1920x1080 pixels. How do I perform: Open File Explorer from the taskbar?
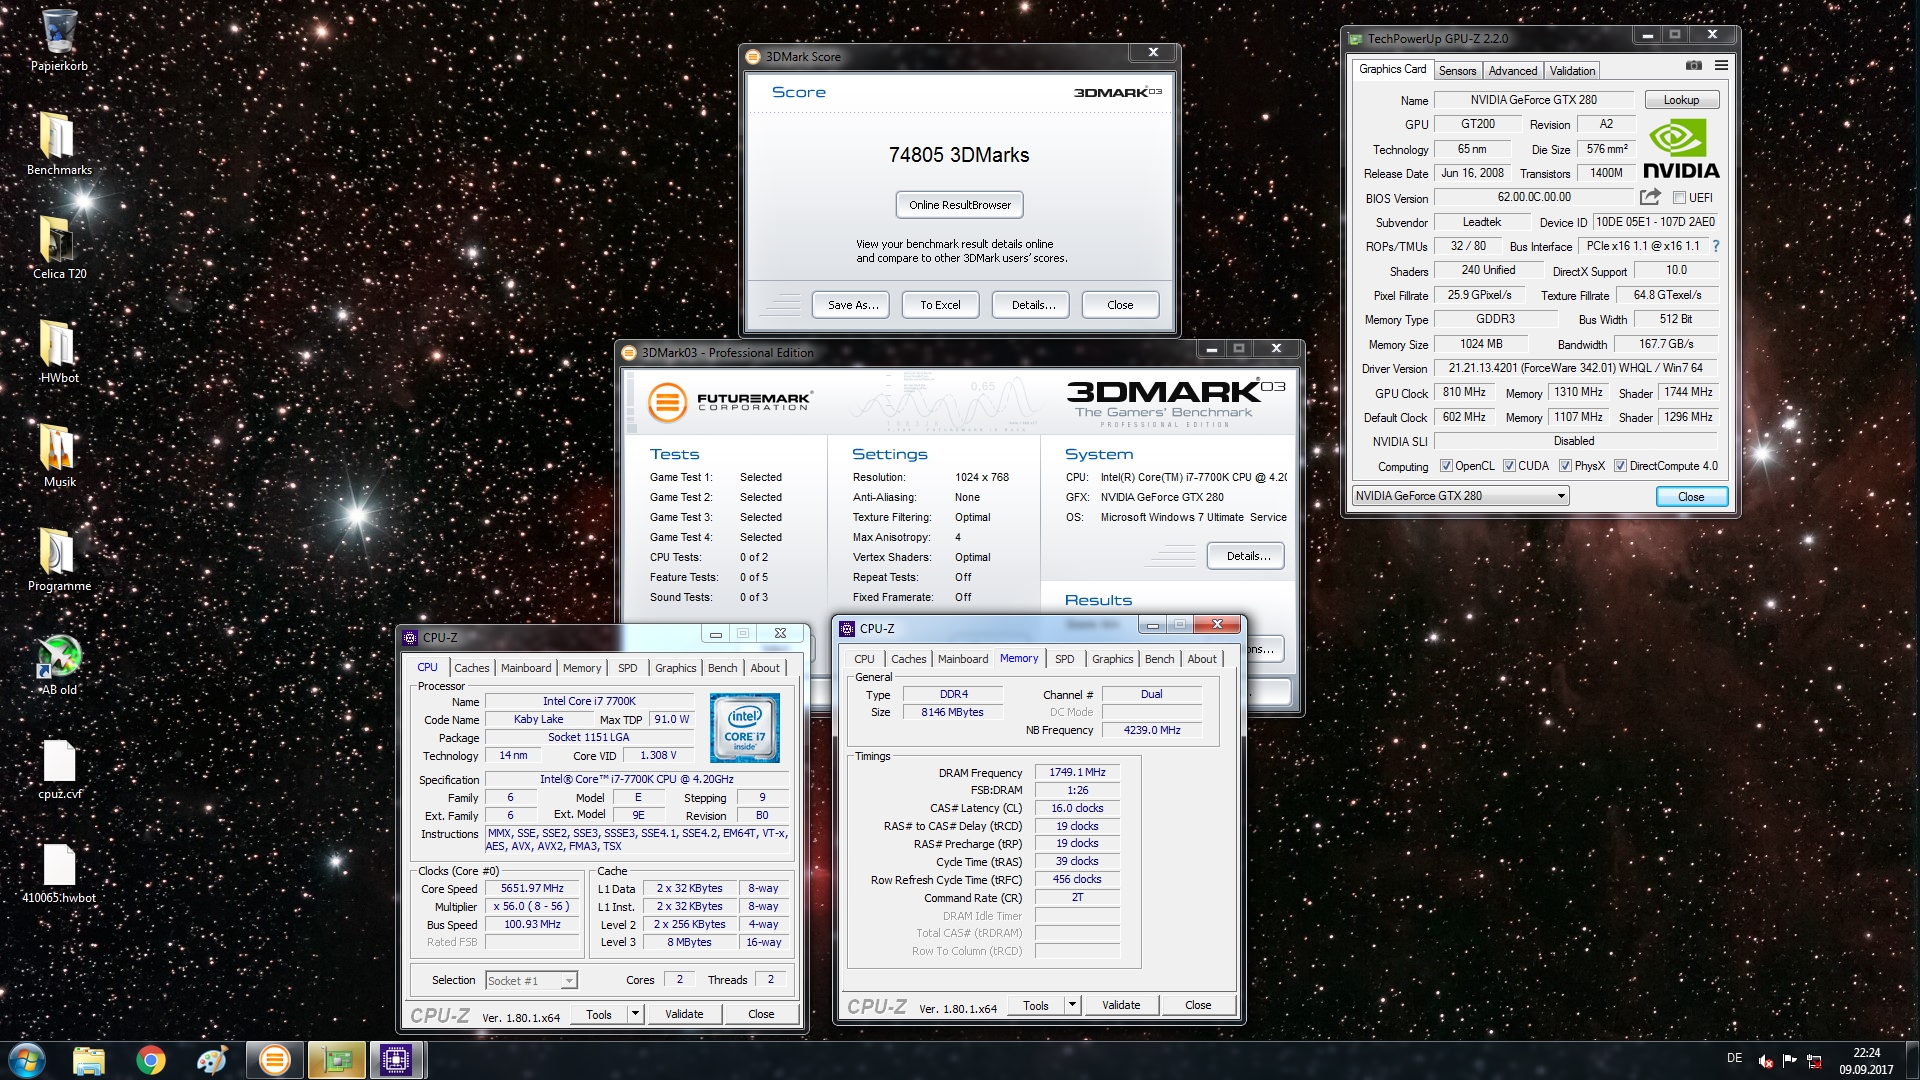(89, 1060)
